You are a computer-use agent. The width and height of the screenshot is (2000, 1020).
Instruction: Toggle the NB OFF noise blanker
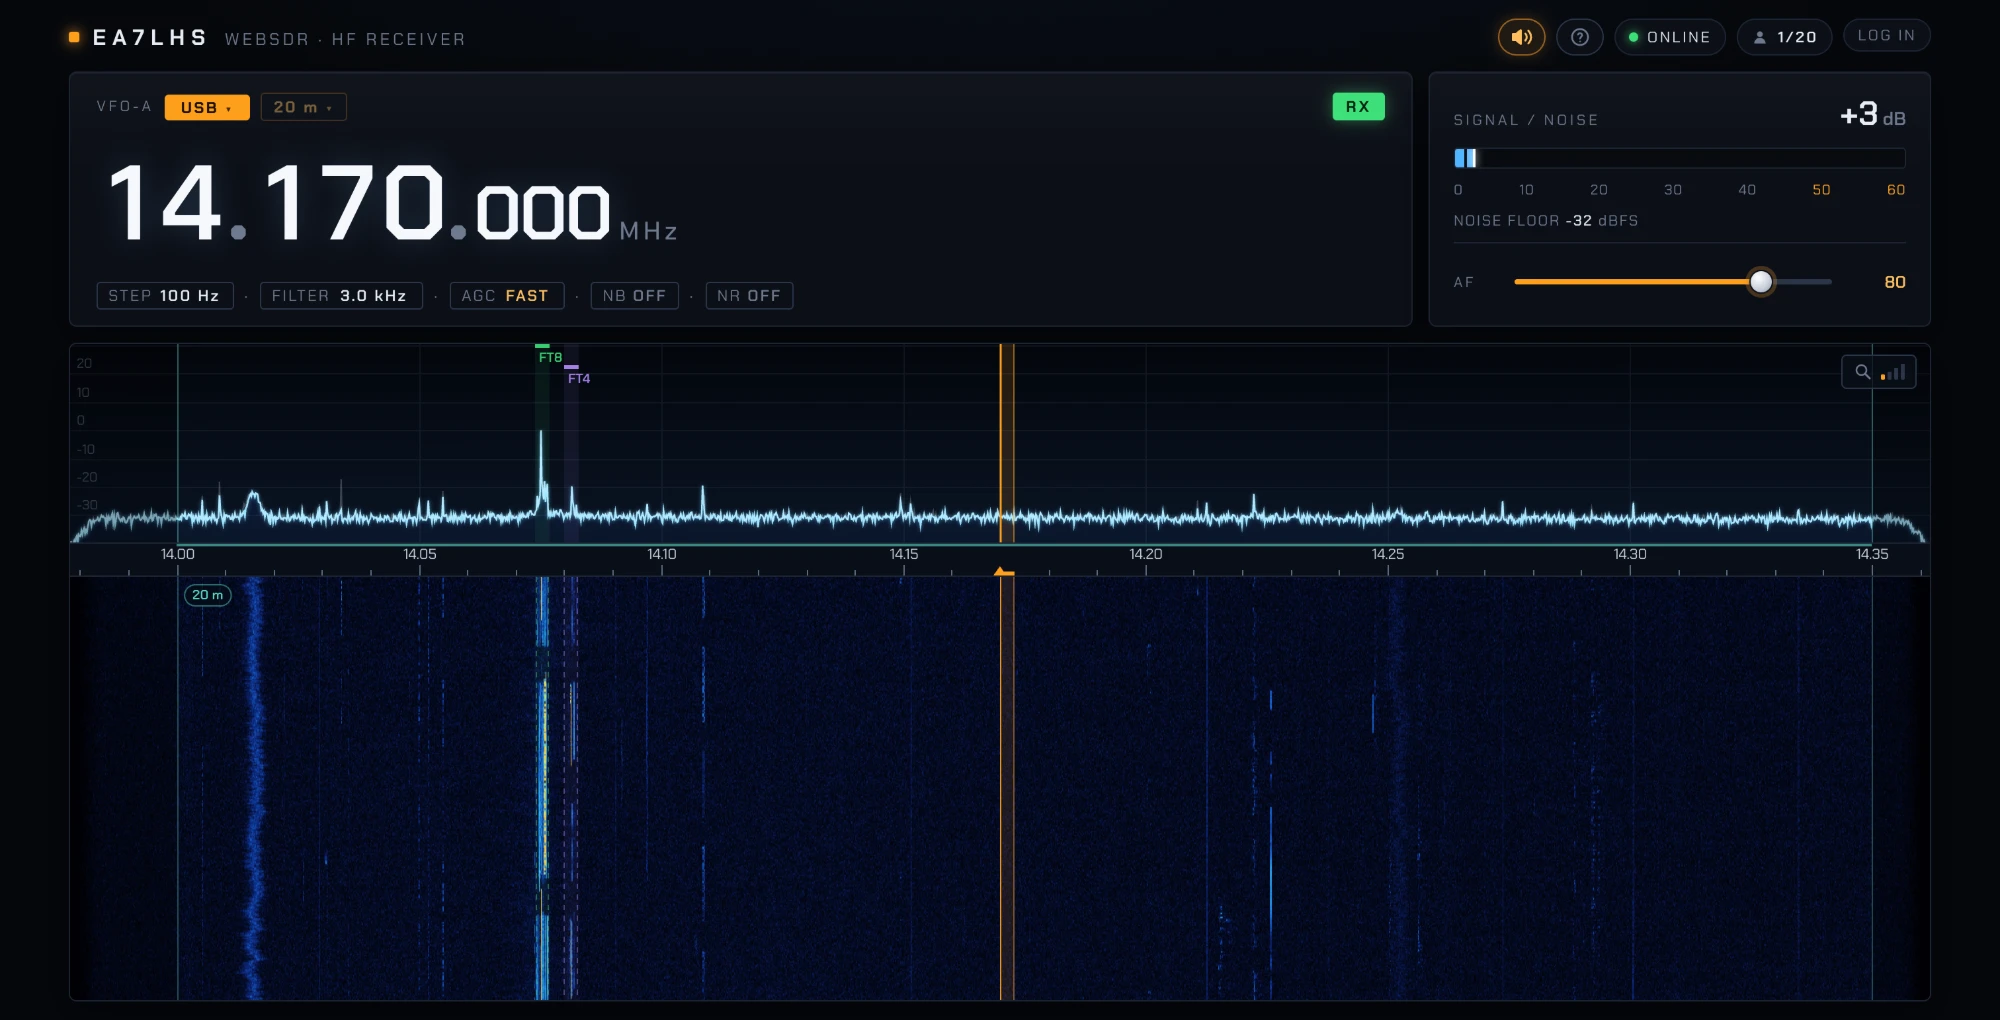click(635, 296)
